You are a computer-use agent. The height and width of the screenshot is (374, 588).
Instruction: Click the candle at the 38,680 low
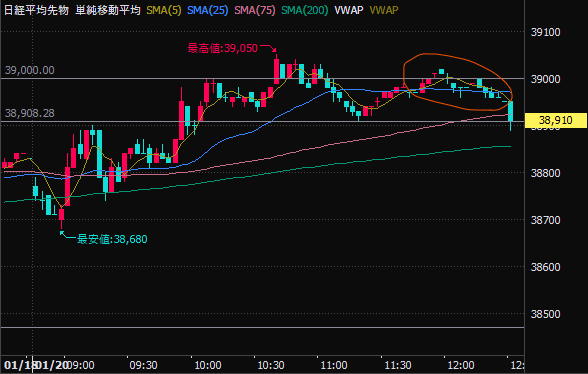pos(62,218)
